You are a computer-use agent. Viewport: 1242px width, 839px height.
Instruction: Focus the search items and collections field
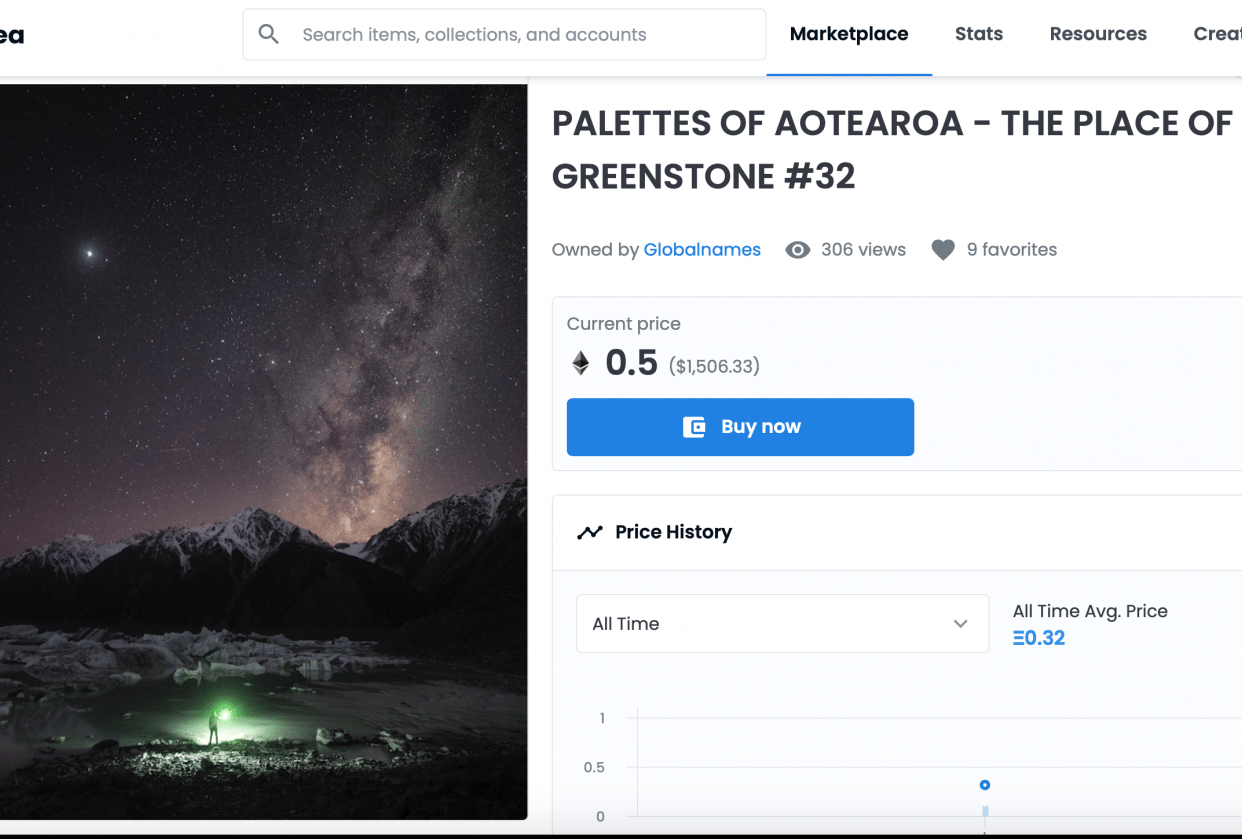click(x=520, y=35)
